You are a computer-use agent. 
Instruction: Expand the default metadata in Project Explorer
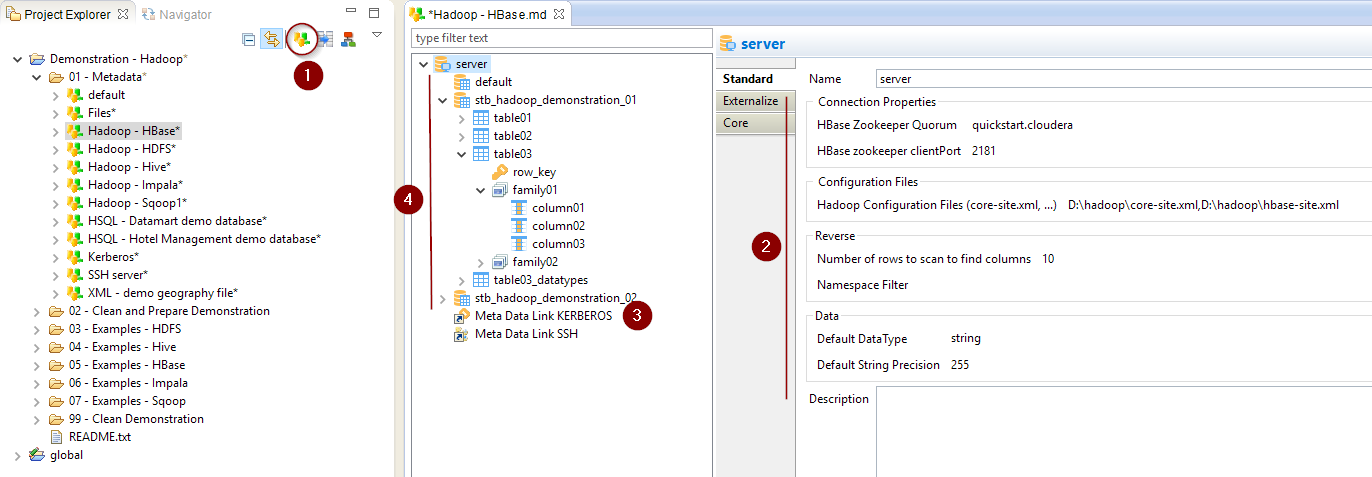[55, 95]
